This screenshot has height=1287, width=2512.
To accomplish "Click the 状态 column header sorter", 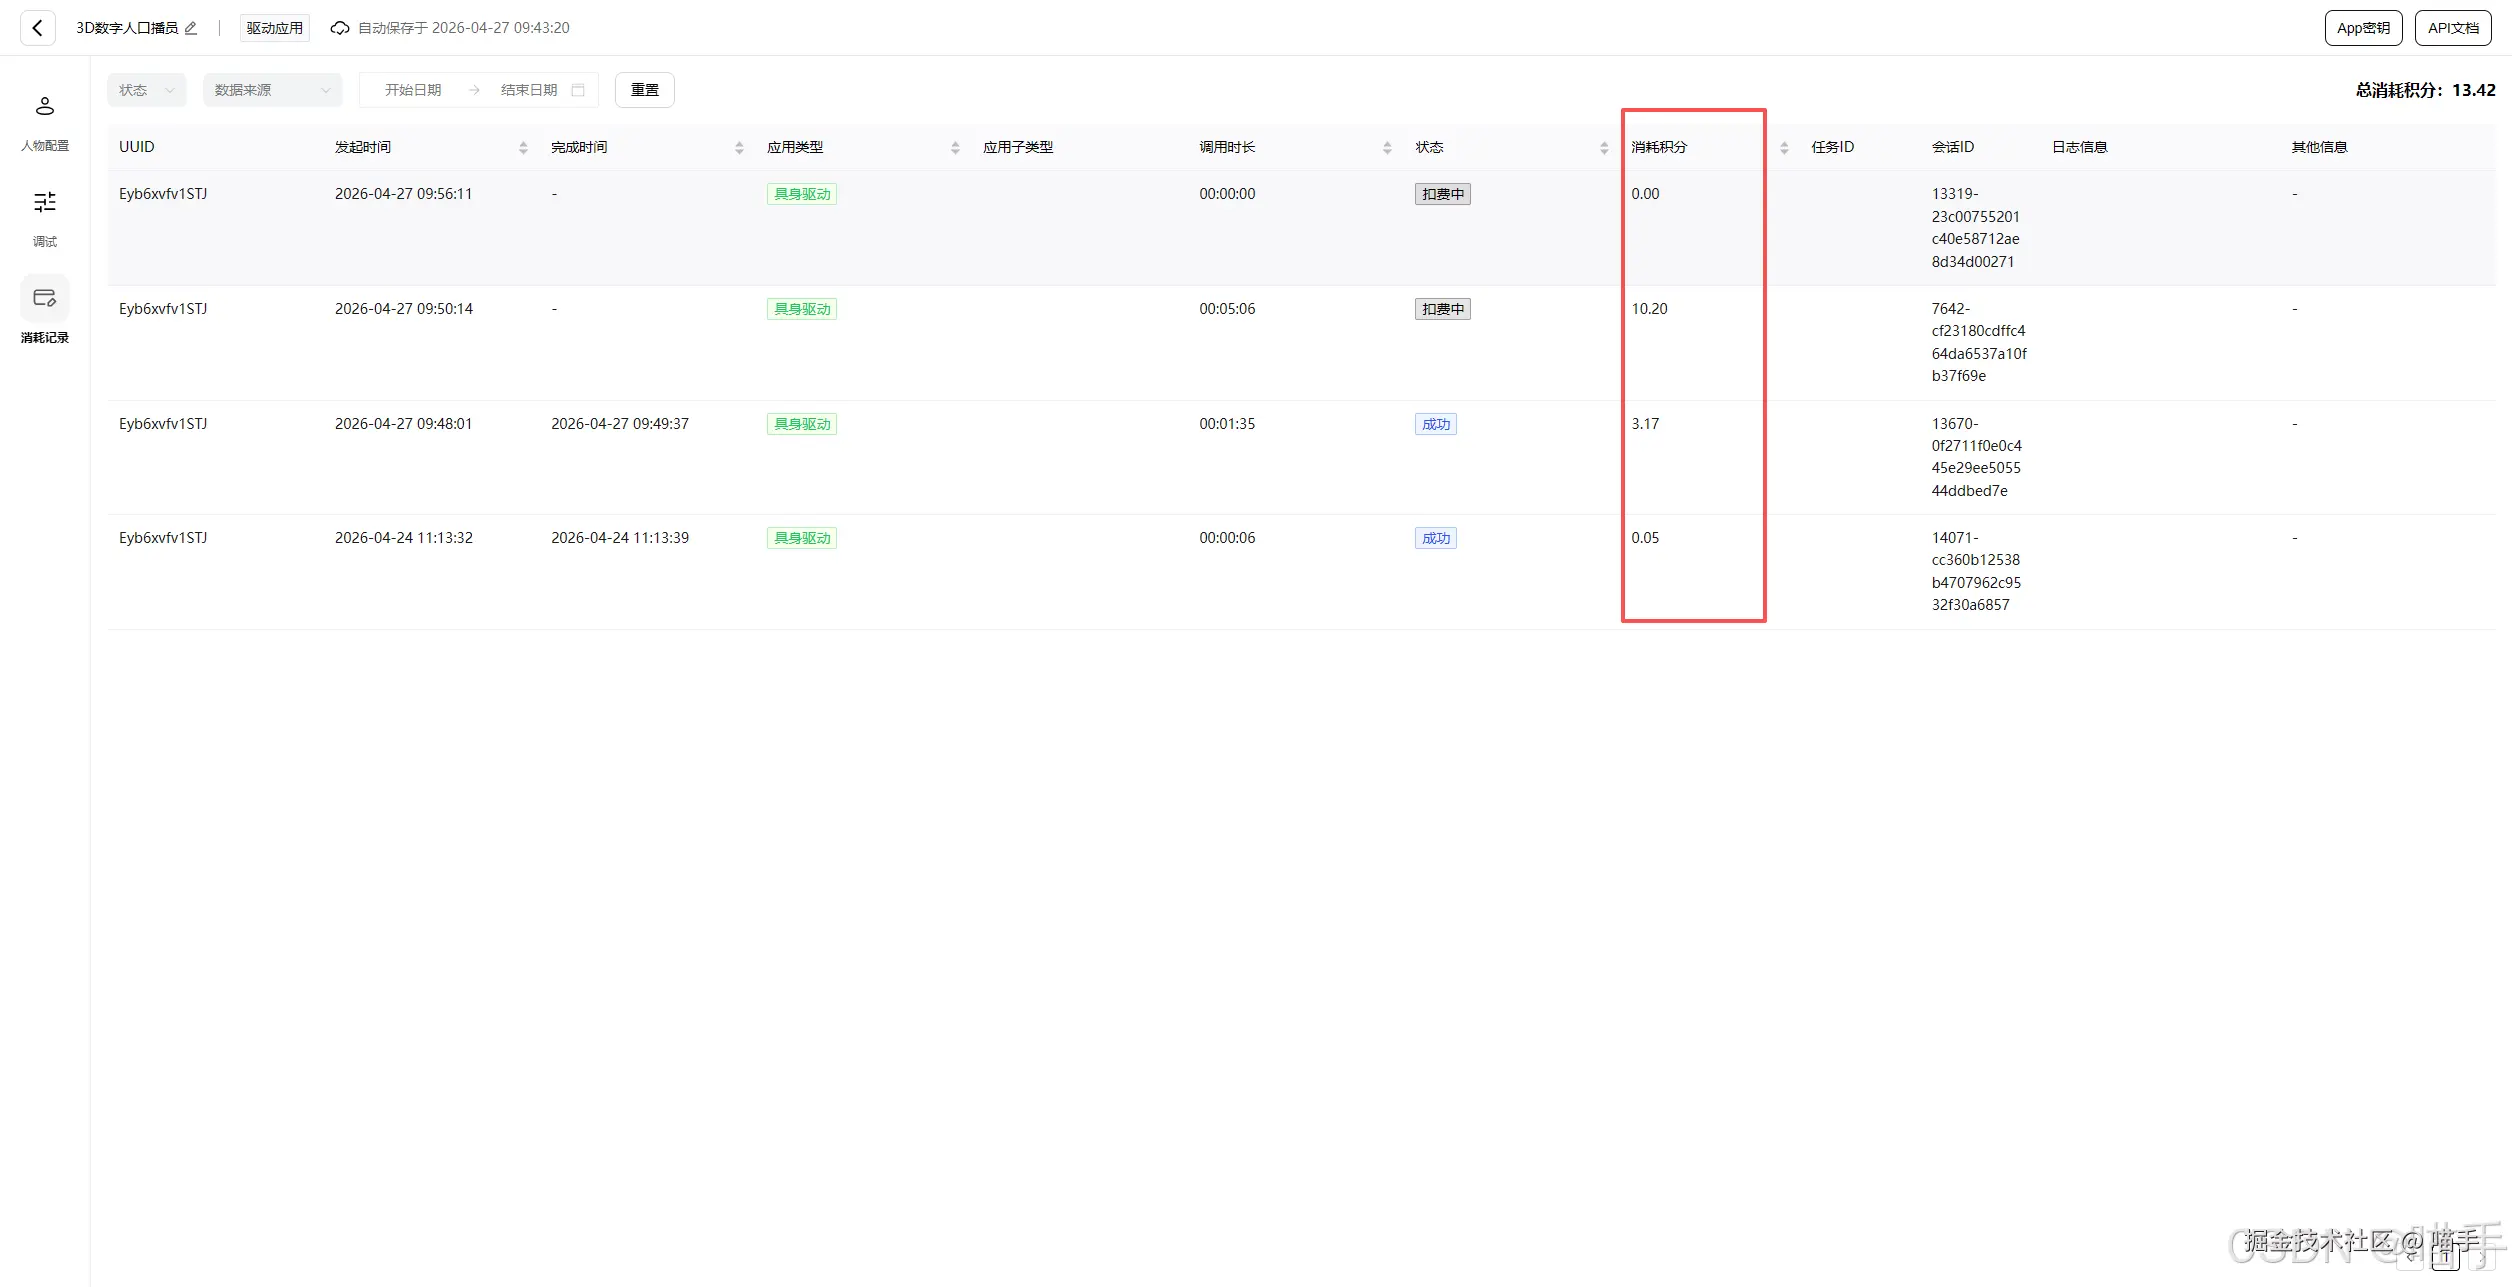I will [1604, 148].
